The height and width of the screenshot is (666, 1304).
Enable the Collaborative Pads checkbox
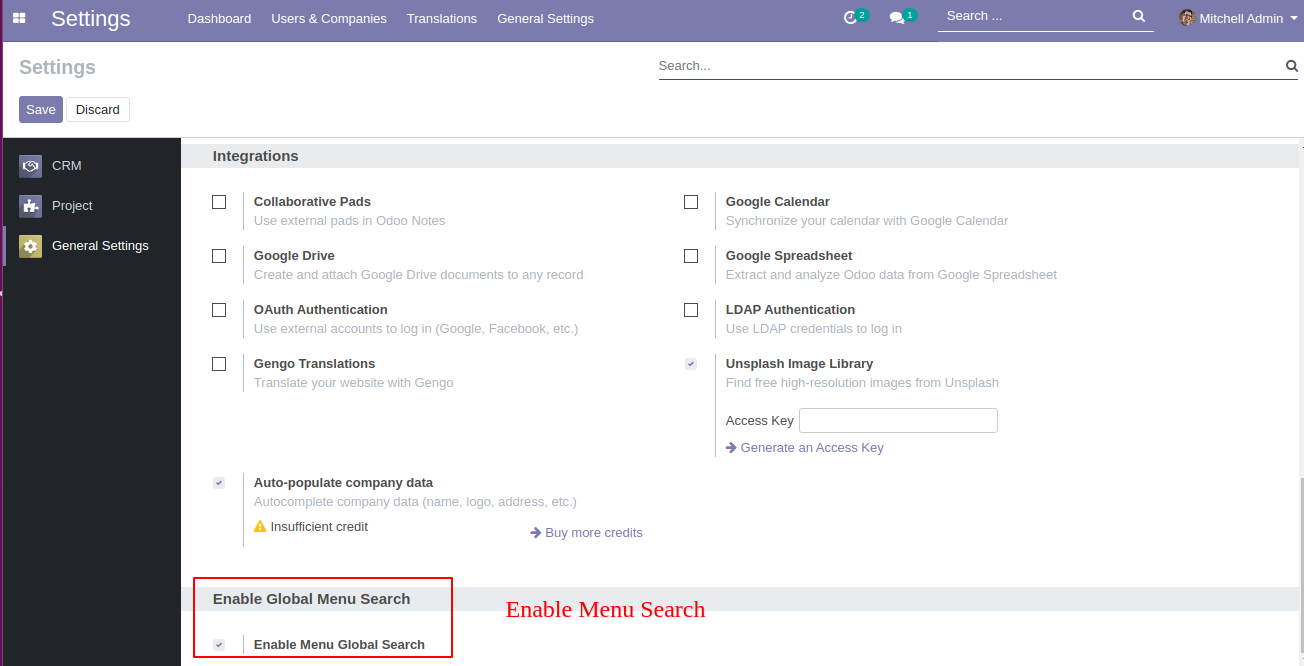219,202
